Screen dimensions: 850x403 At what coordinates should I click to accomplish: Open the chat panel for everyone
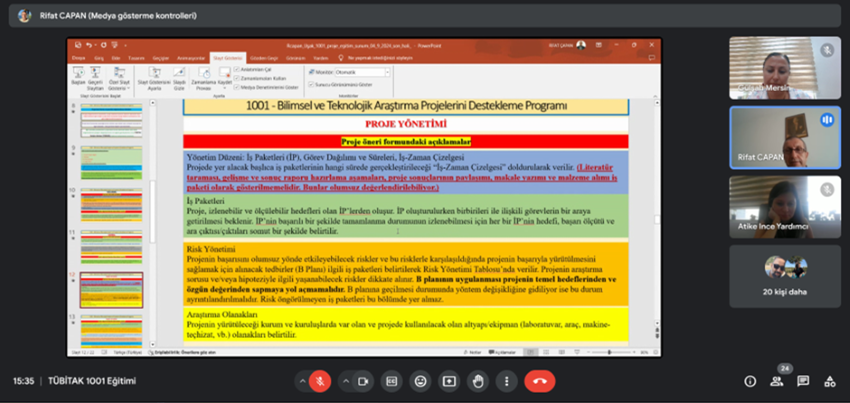pos(803,381)
